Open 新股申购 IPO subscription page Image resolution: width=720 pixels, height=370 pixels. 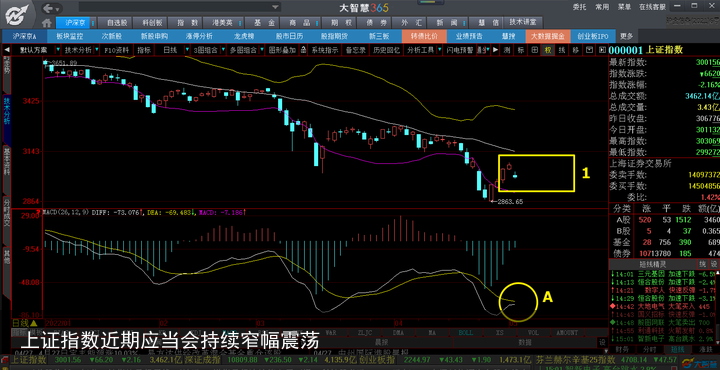click(154, 36)
